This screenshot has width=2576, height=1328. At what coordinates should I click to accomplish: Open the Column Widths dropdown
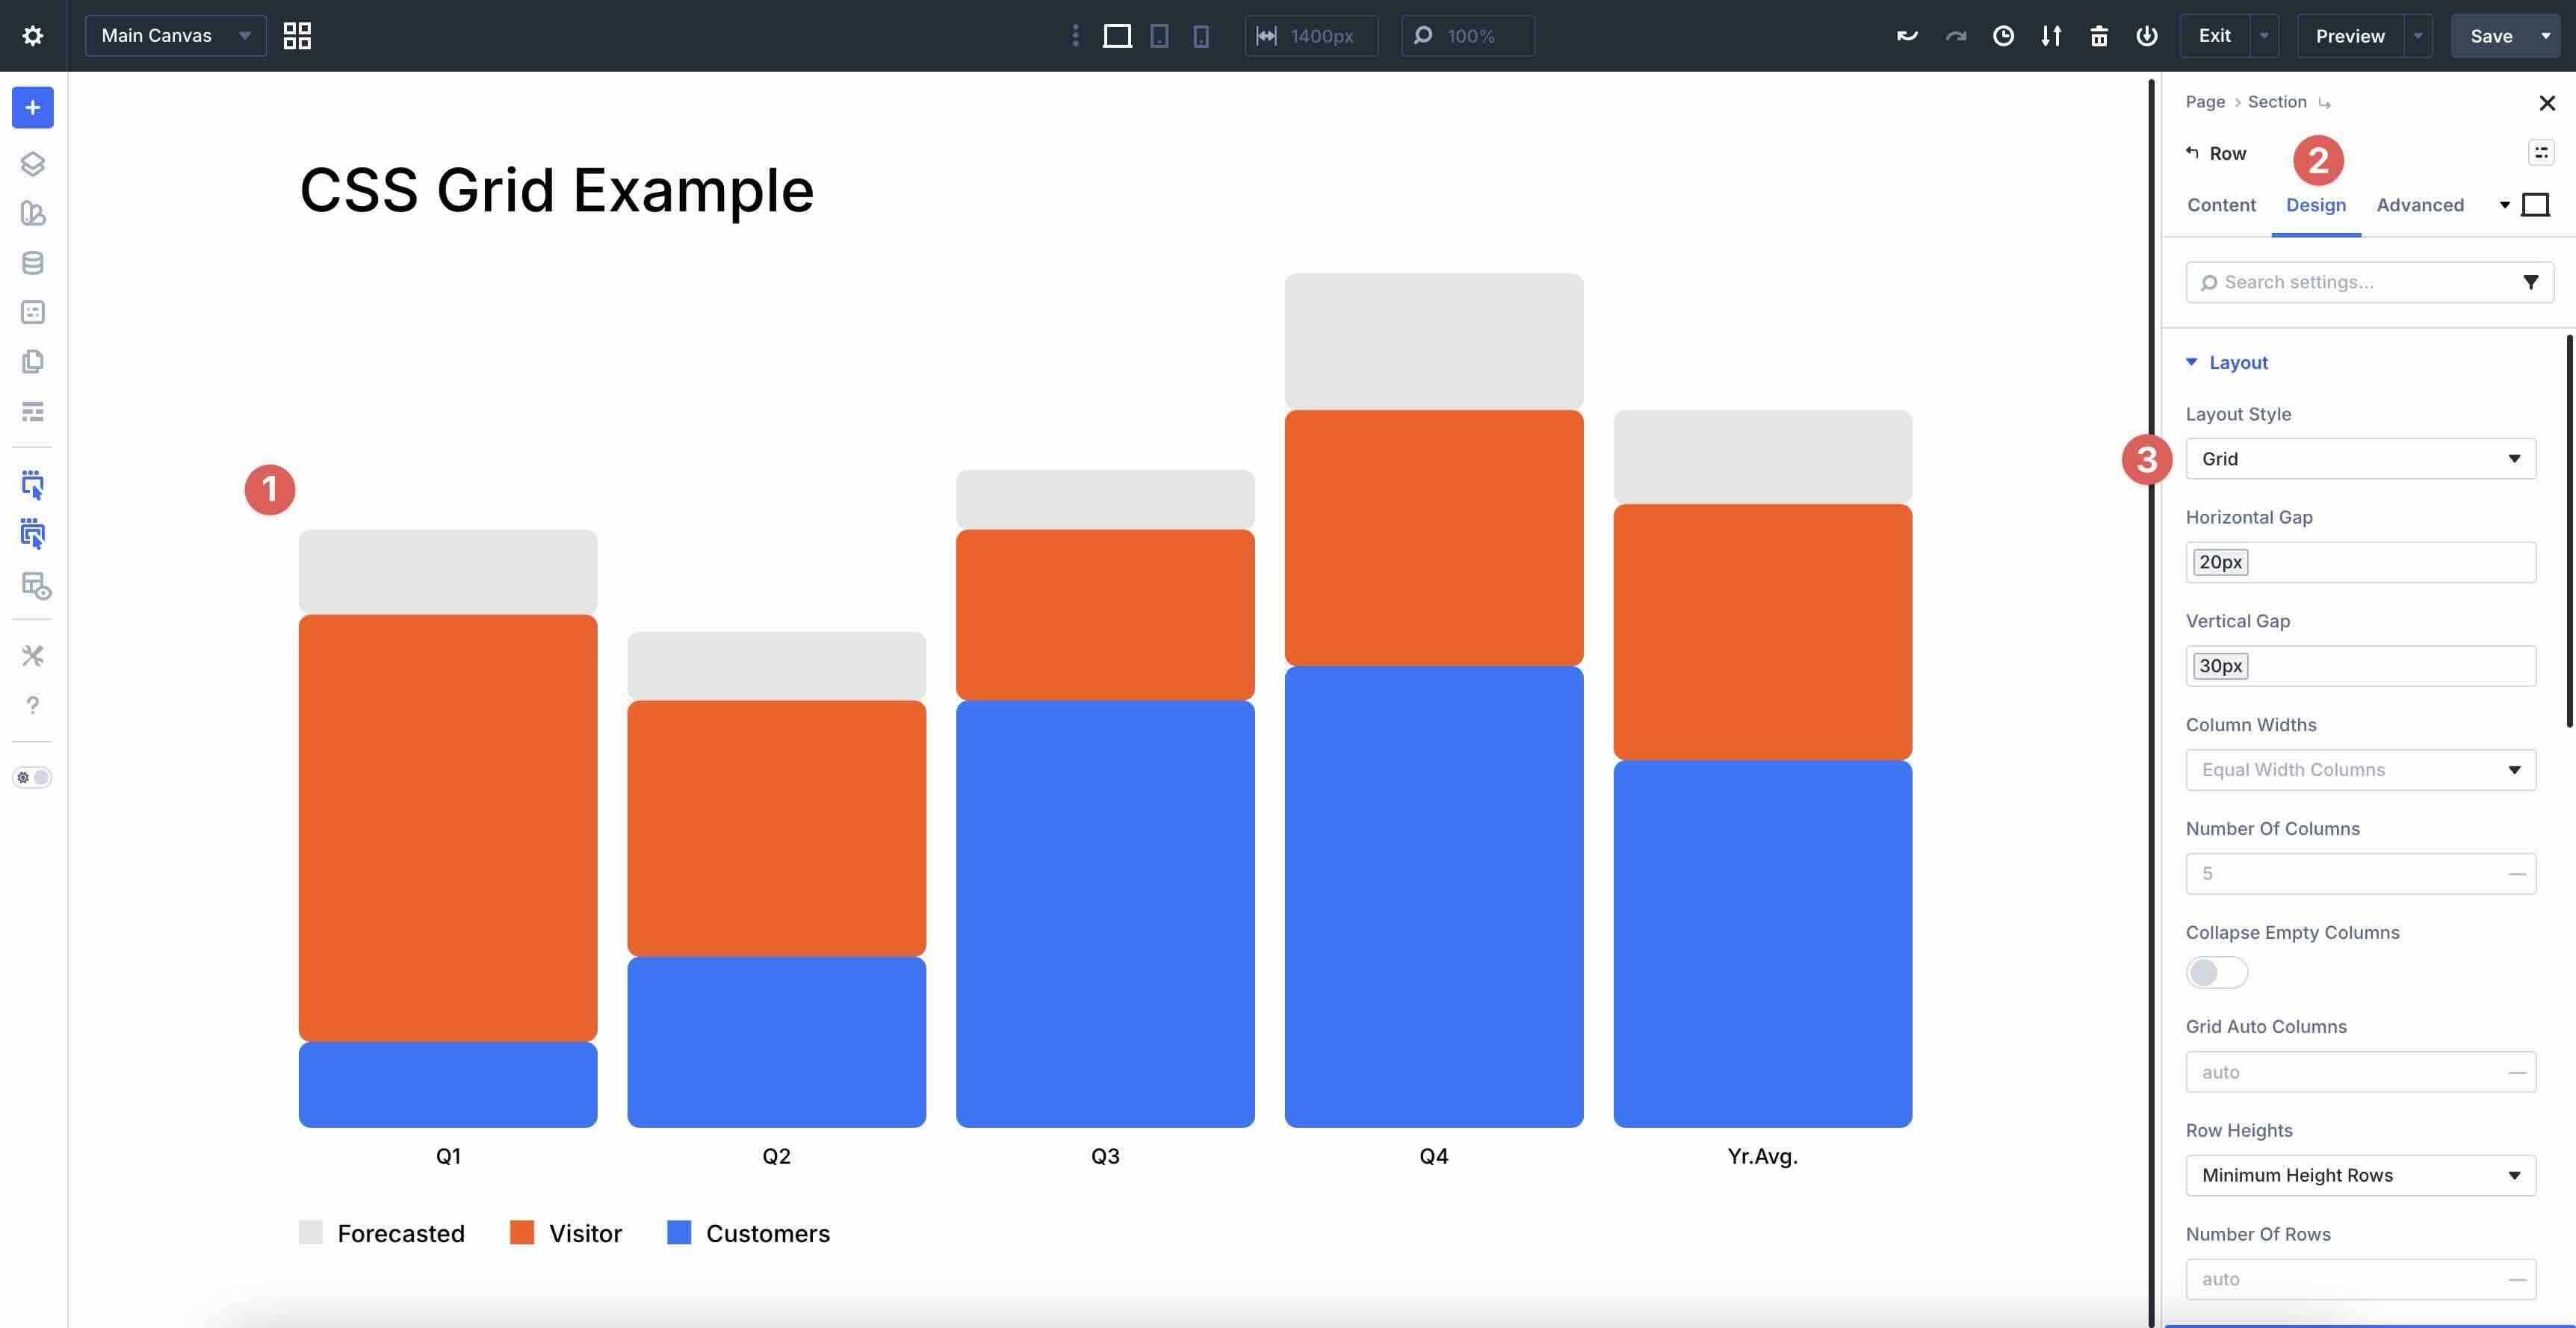click(2360, 769)
